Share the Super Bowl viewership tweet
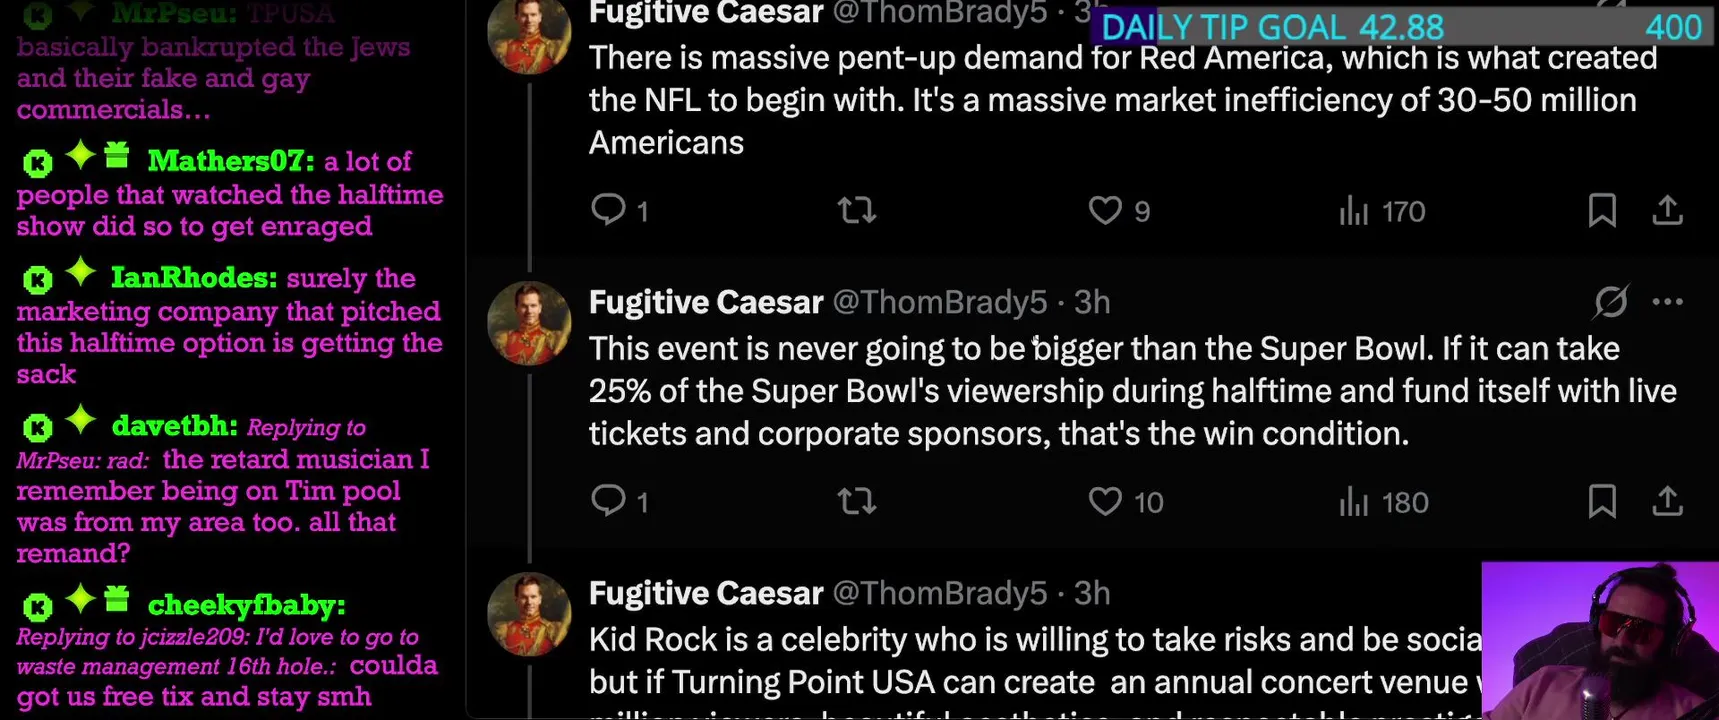 [1667, 501]
